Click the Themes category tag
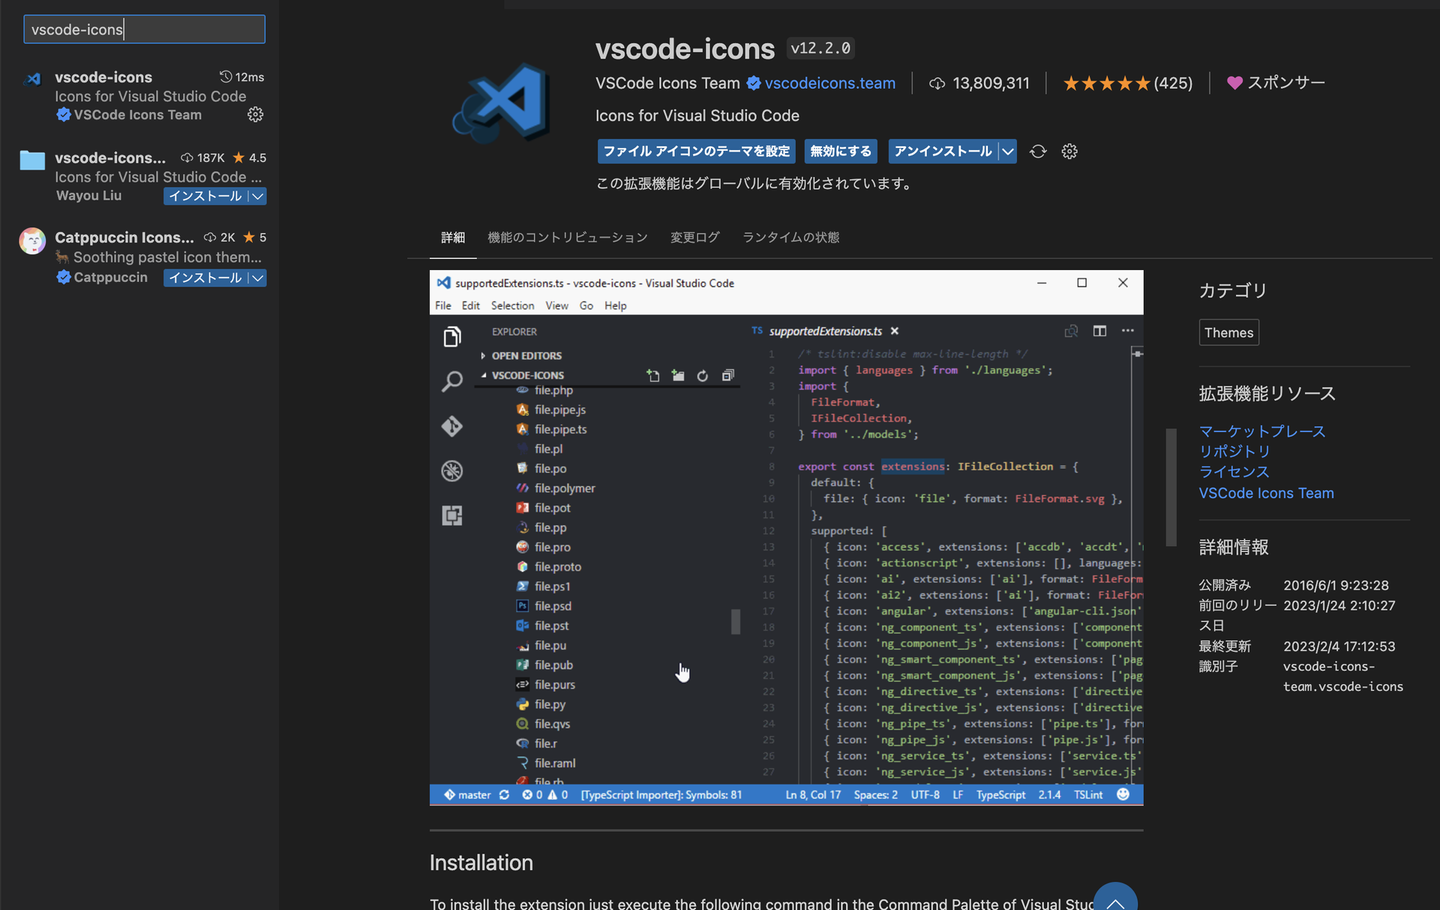1440x910 pixels. [x=1229, y=333]
